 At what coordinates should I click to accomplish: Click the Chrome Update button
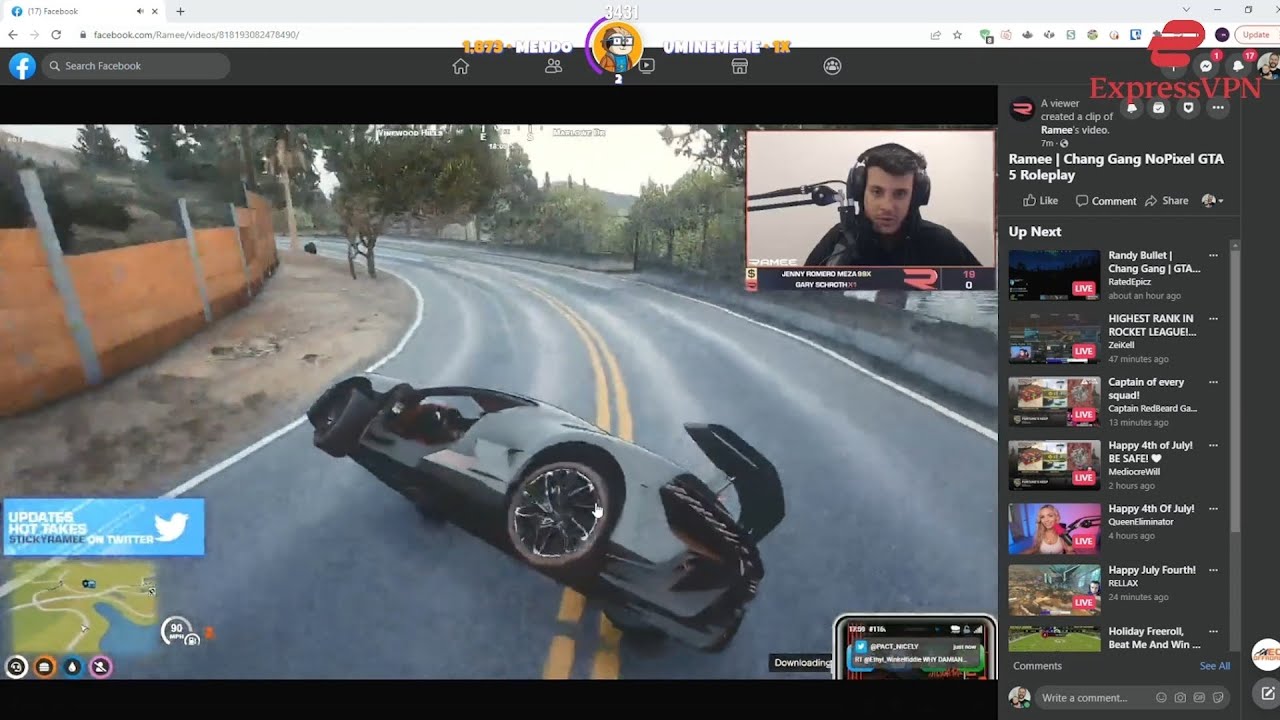point(1256,34)
